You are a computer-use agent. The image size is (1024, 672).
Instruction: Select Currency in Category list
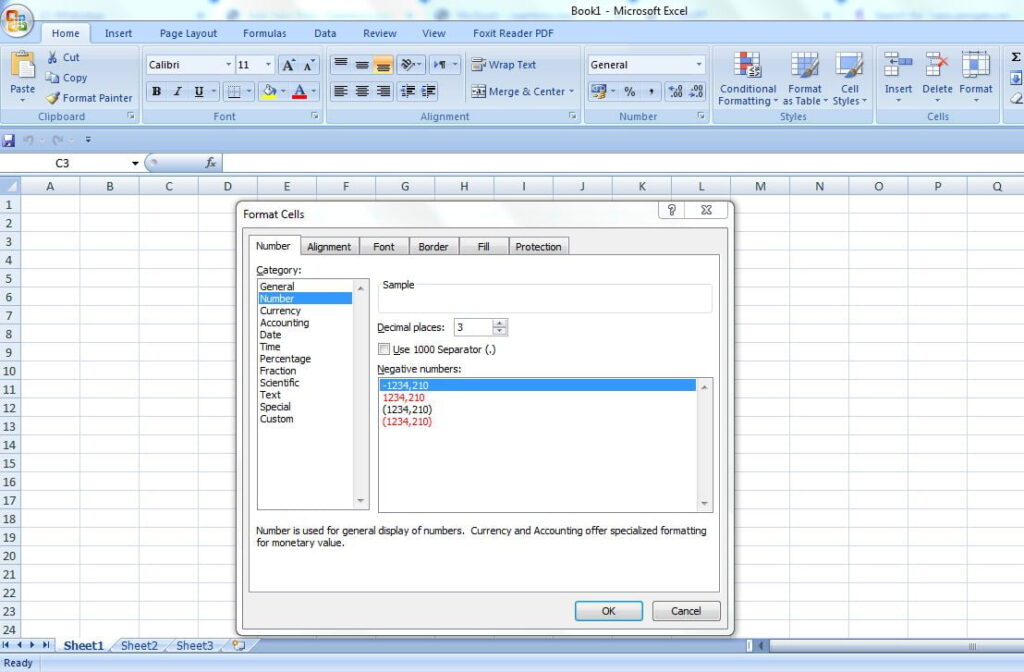point(280,311)
